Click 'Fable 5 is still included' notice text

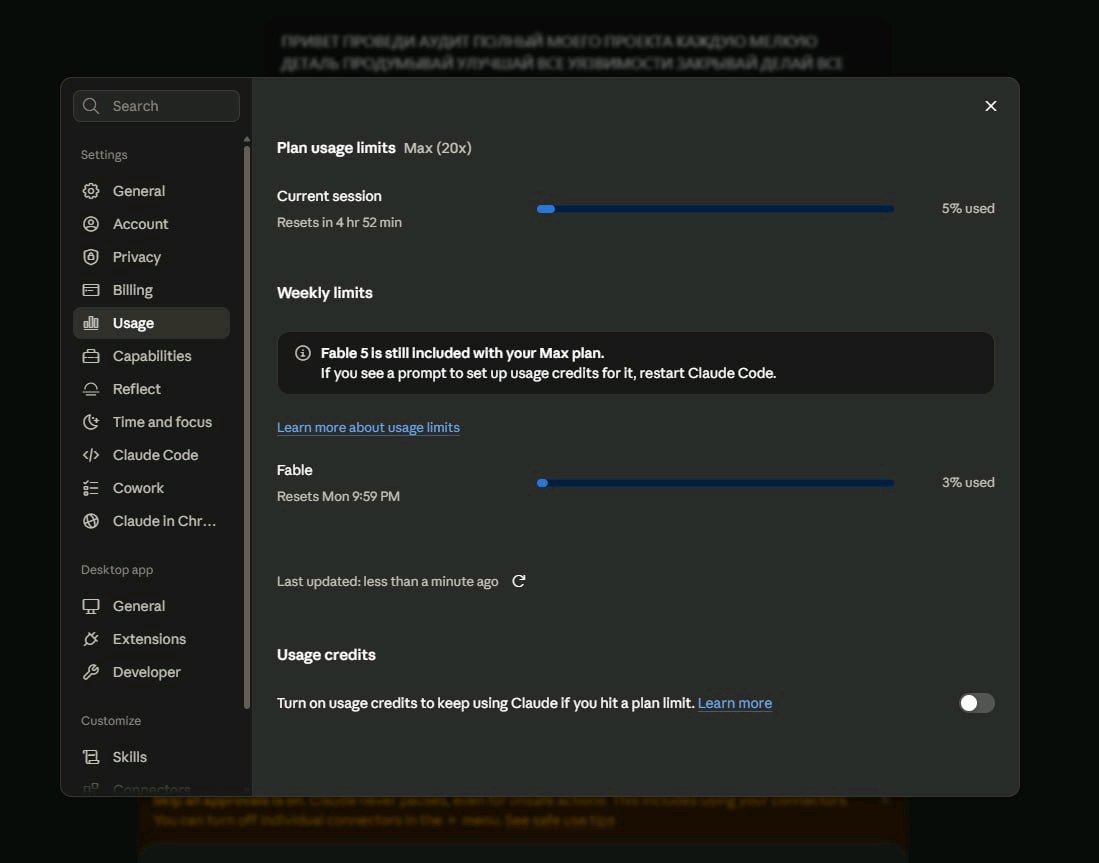click(x=462, y=353)
